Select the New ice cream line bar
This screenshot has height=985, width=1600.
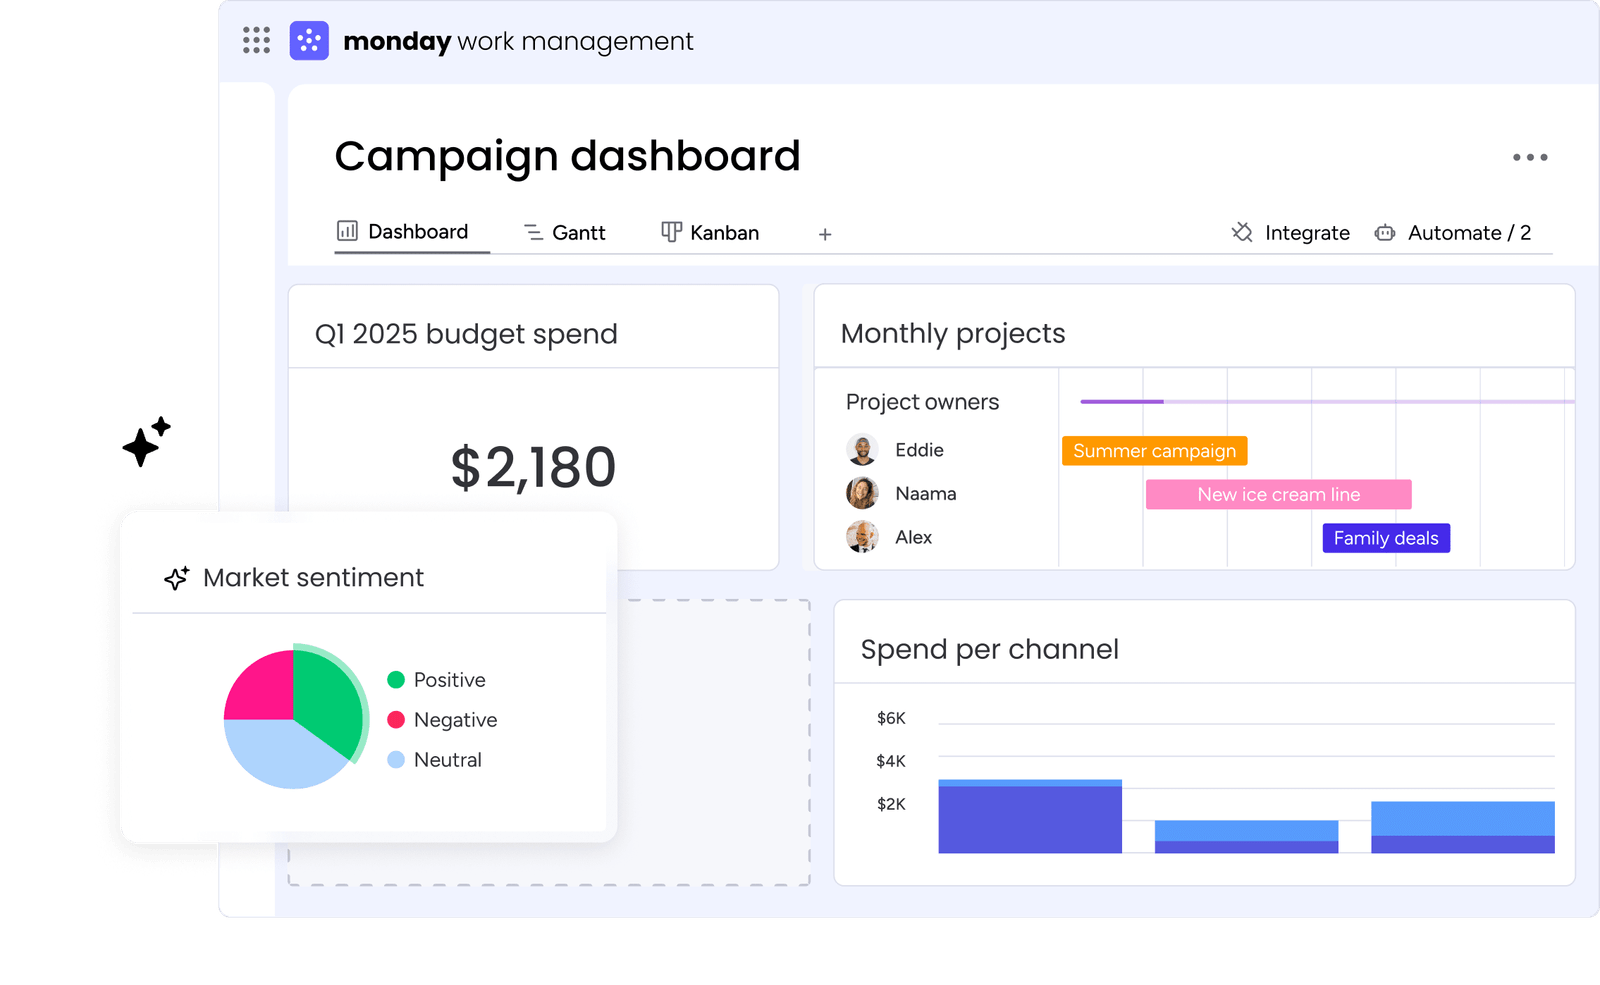[1278, 495]
